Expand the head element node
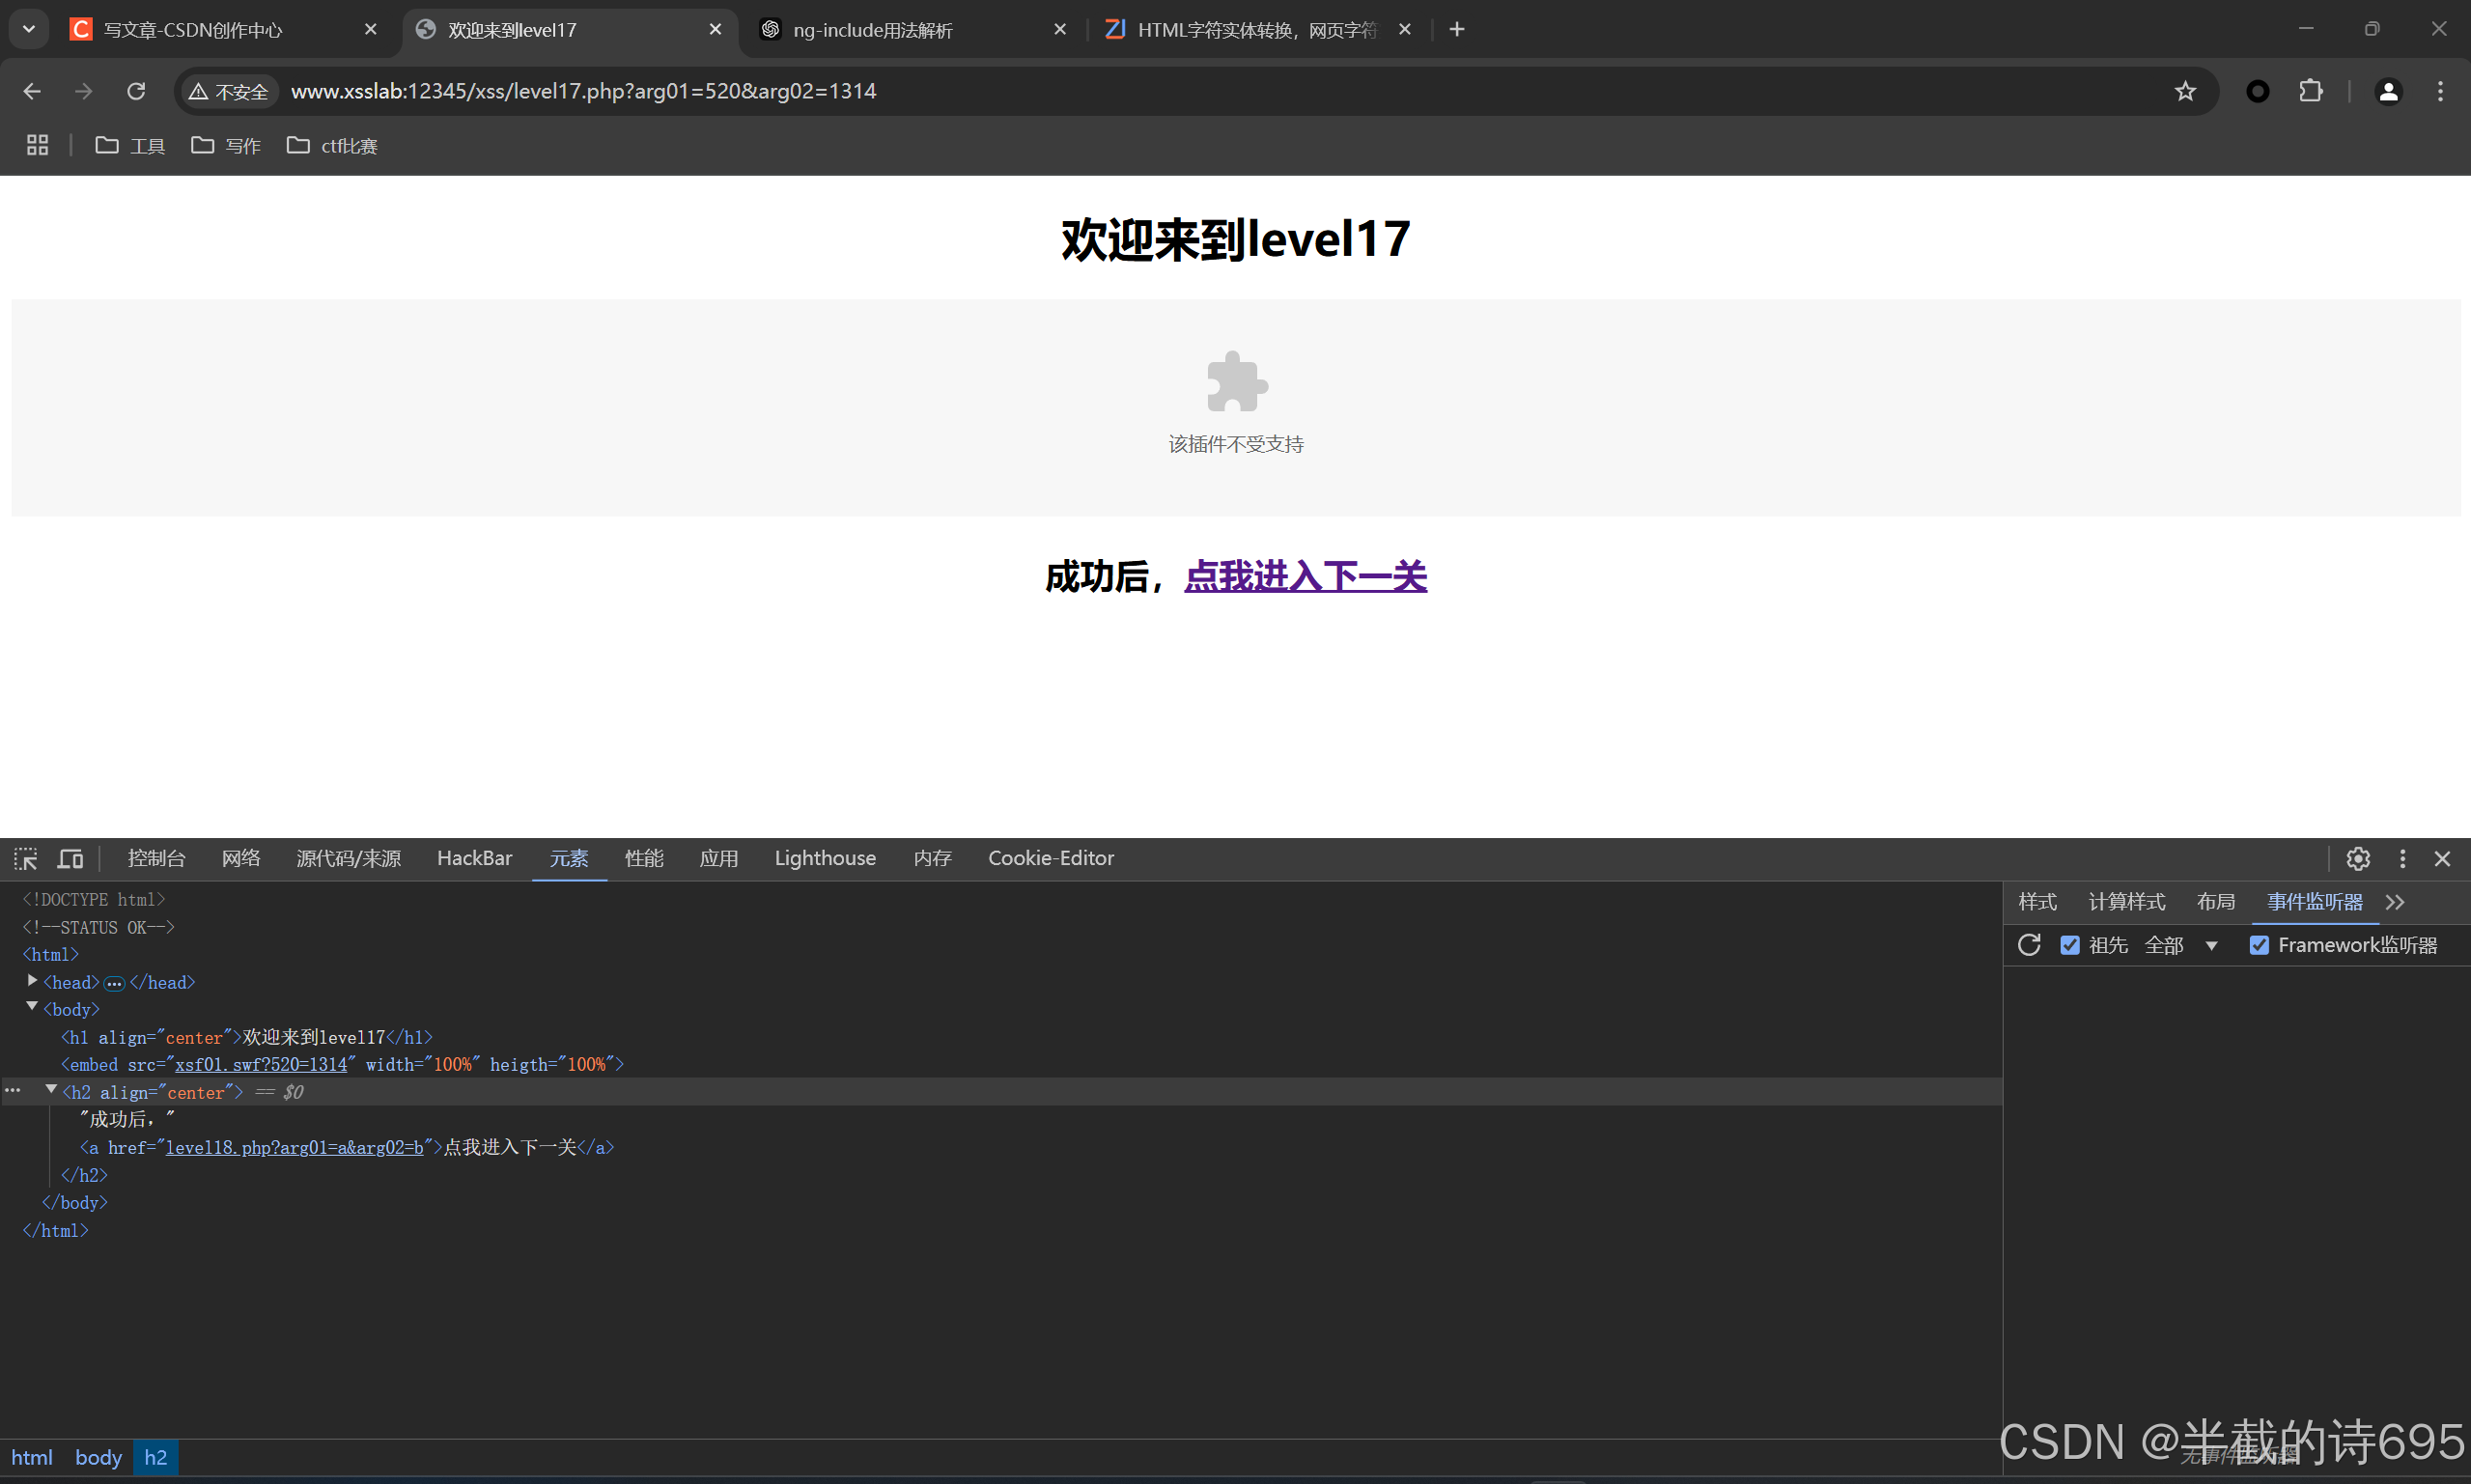2471x1484 pixels. pos(33,981)
